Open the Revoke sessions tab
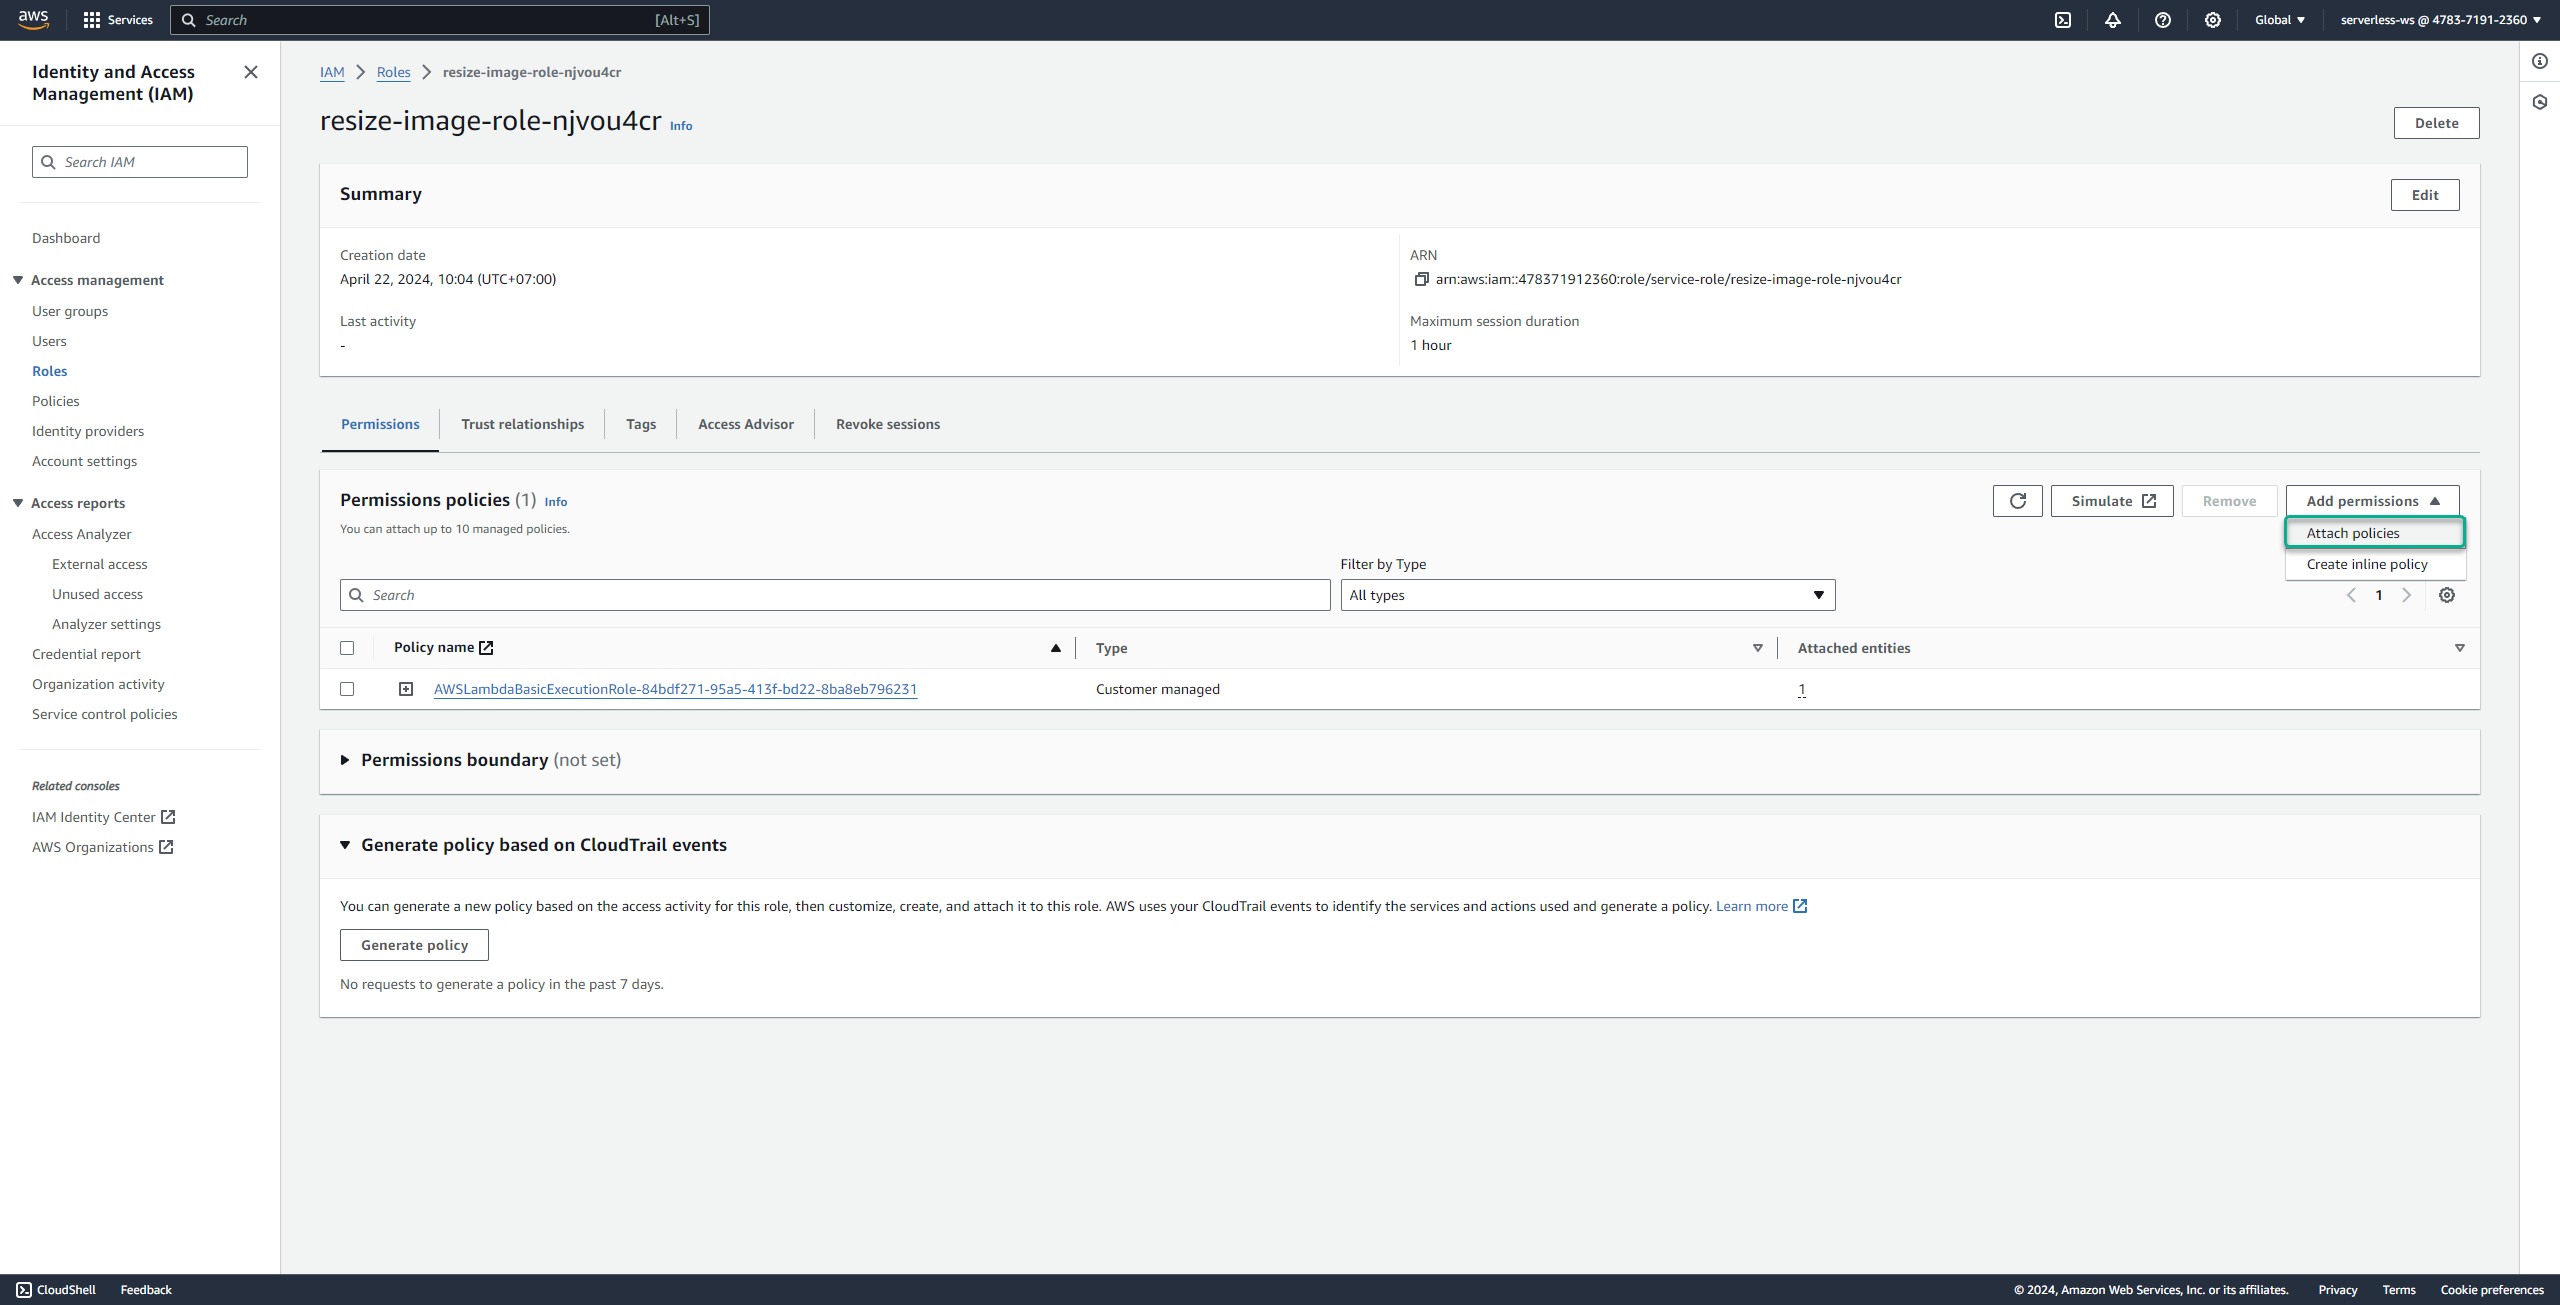Viewport: 2560px width, 1305px height. [888, 424]
